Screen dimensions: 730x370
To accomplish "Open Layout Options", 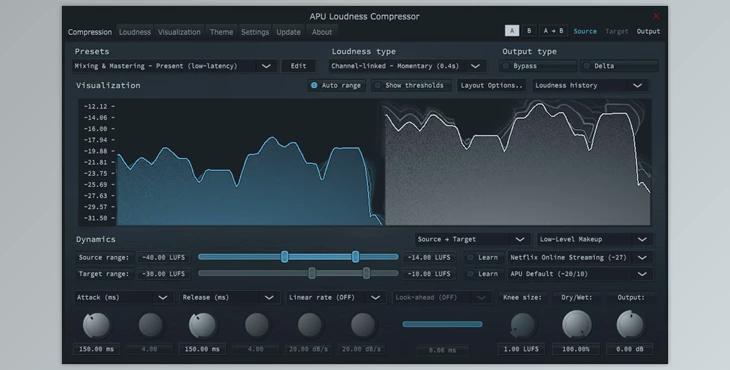I will coord(491,86).
